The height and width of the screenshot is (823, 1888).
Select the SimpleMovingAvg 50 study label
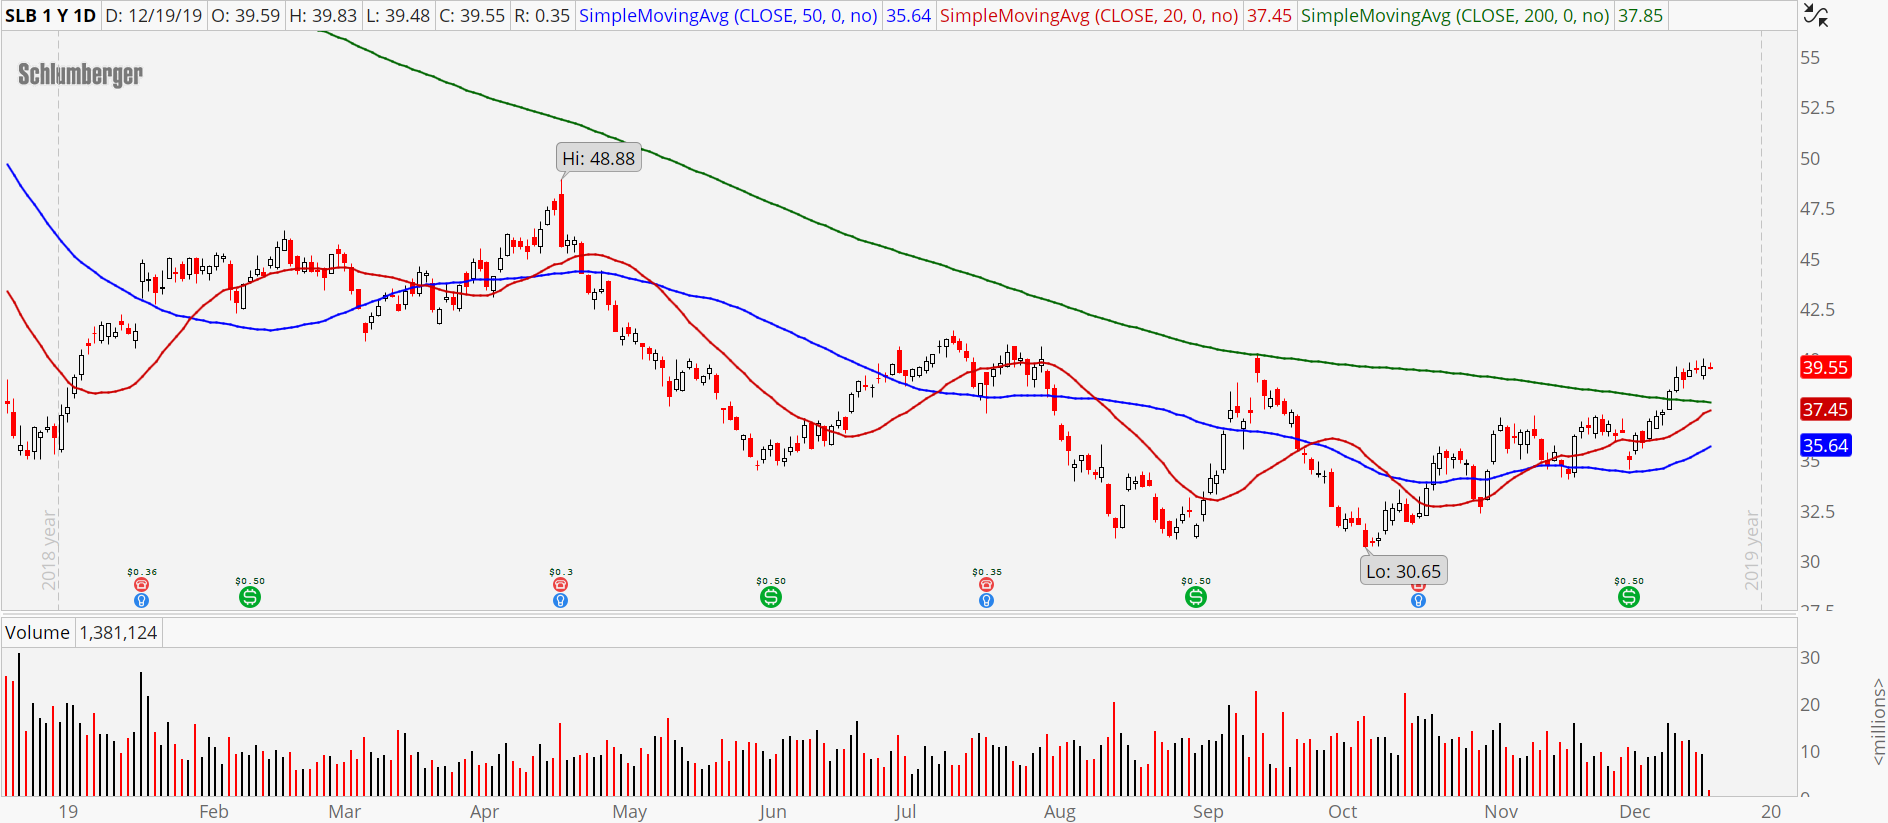click(x=728, y=16)
